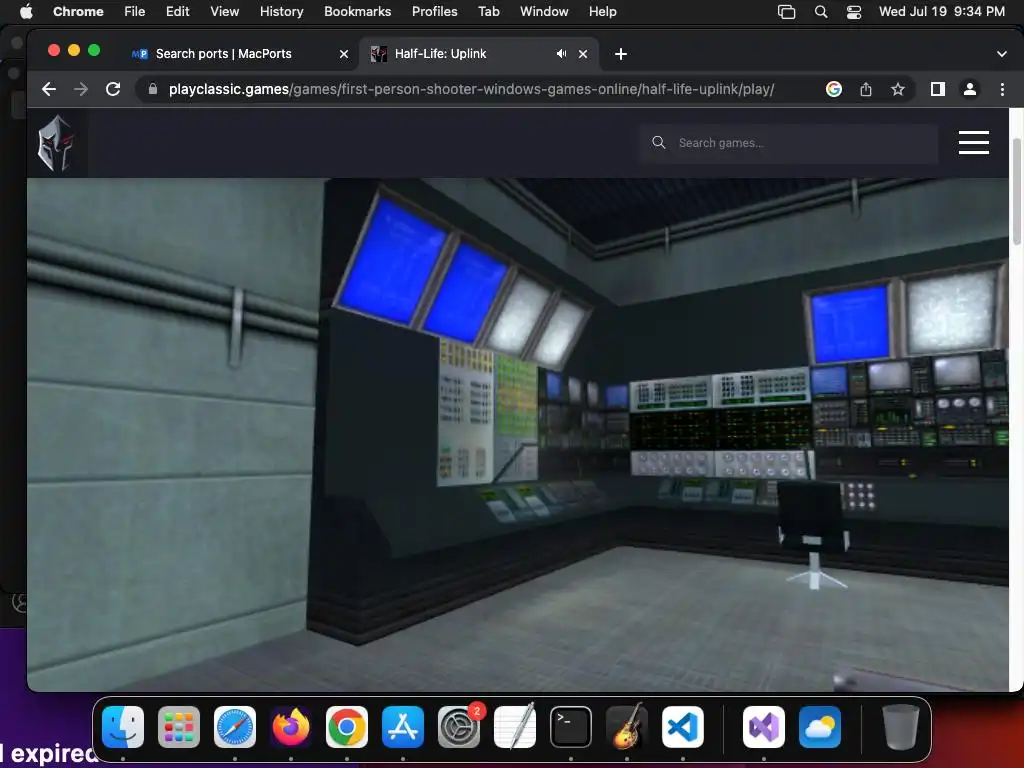Go to PlayClassic helmet logo home
The image size is (1024, 768).
point(56,143)
